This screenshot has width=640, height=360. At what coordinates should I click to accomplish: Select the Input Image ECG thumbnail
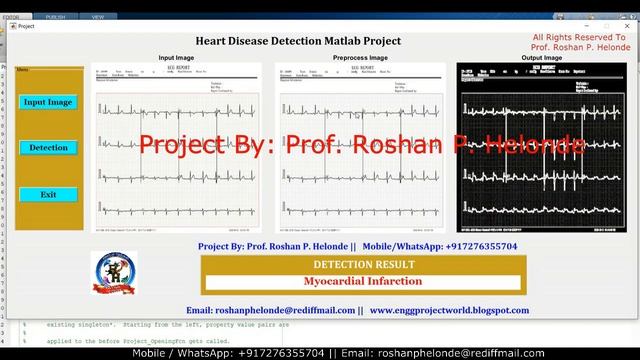[x=176, y=147]
